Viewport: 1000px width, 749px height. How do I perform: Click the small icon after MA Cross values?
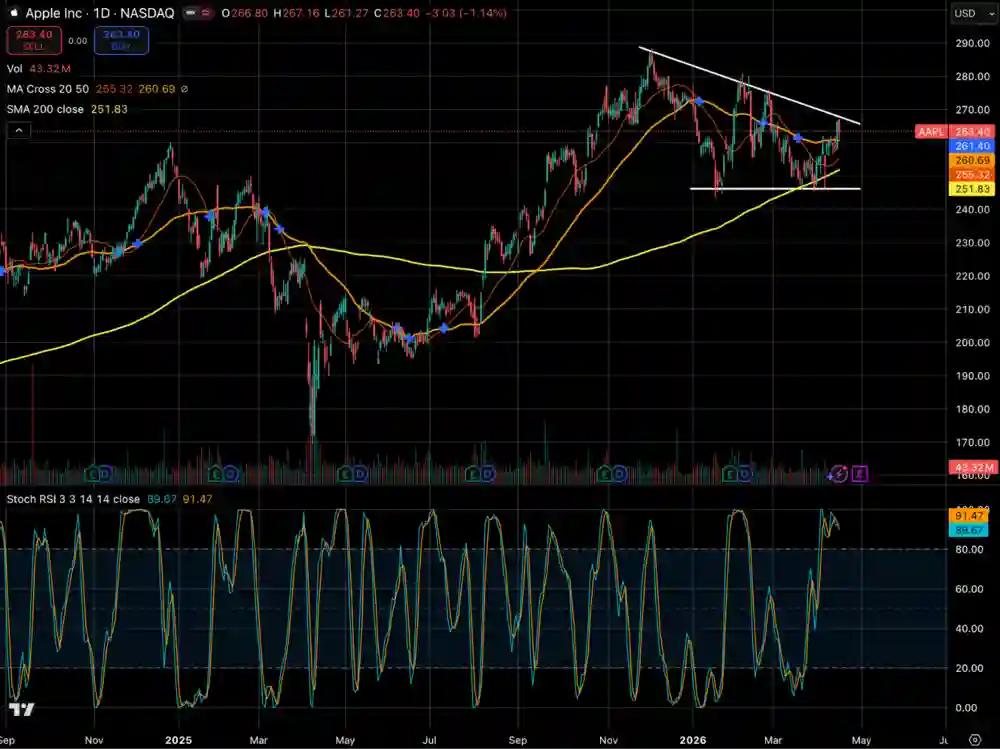184,89
